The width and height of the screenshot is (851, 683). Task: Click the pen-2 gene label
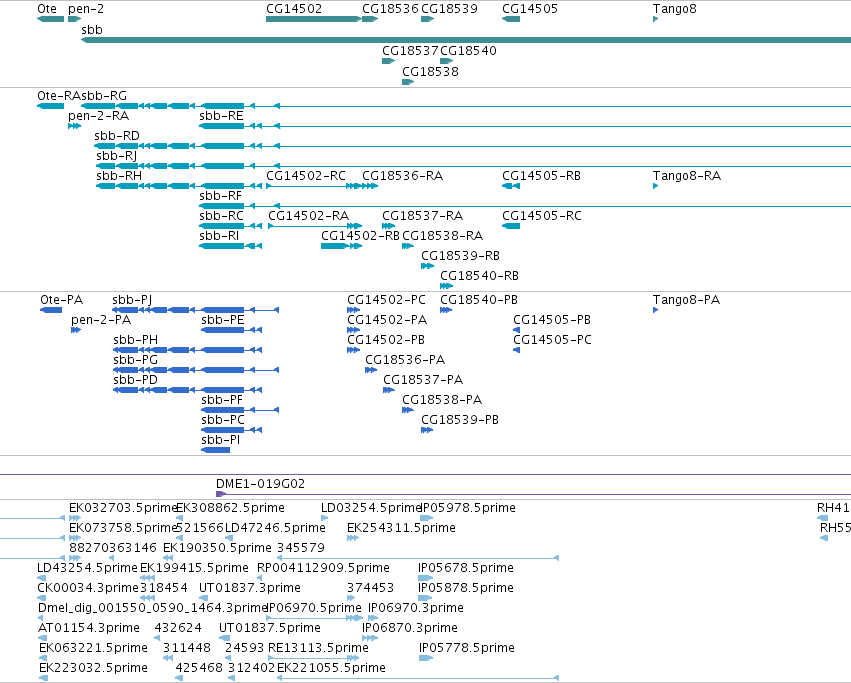86,9
